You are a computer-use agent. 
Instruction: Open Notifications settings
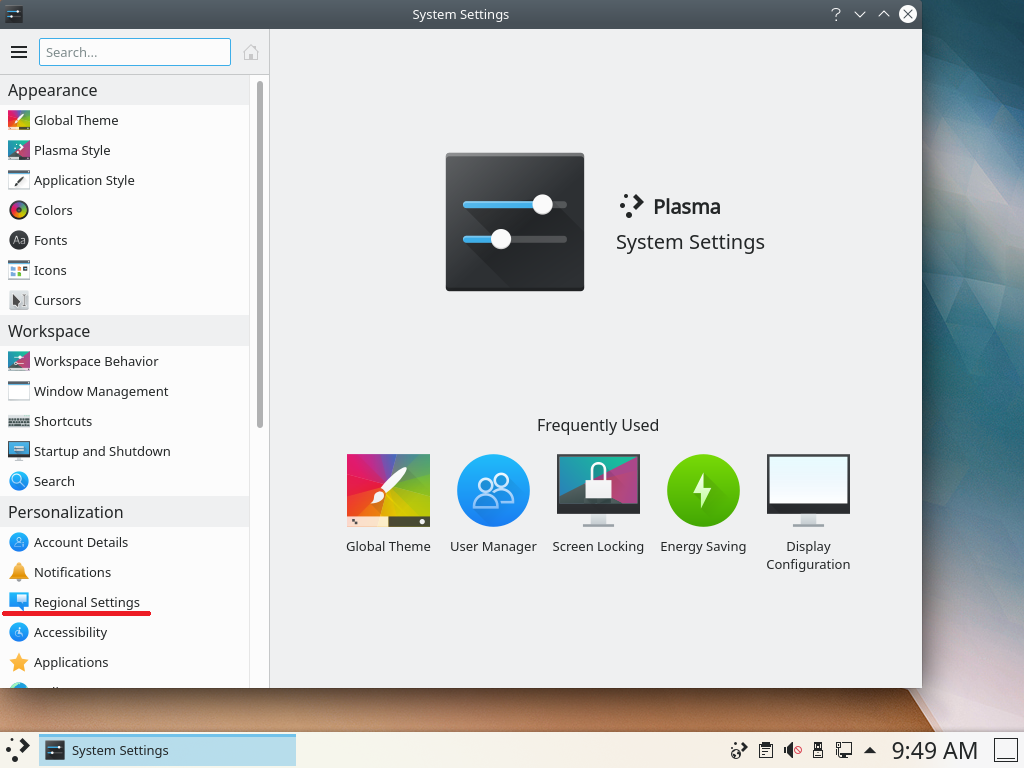pyautogui.click(x=124, y=572)
